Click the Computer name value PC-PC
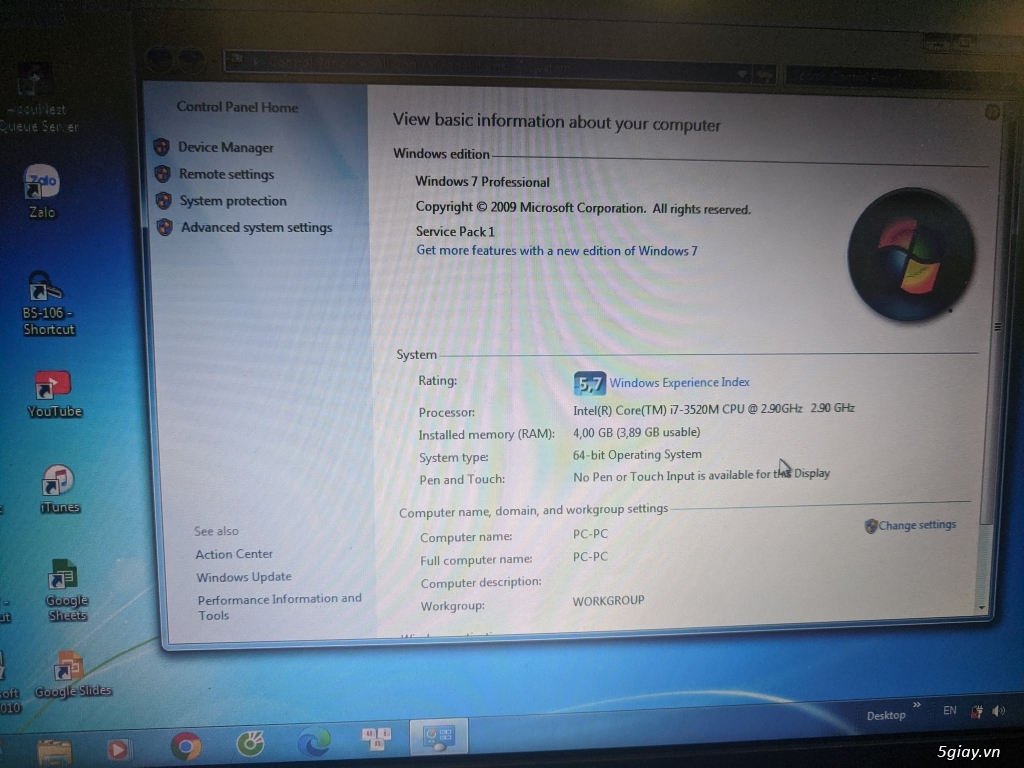Viewport: 1024px width, 768px height. (x=590, y=534)
